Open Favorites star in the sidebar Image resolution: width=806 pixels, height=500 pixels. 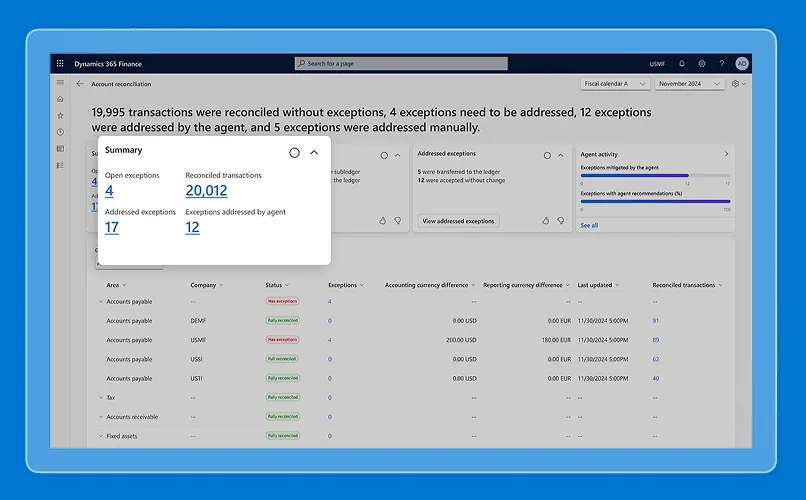(60, 115)
